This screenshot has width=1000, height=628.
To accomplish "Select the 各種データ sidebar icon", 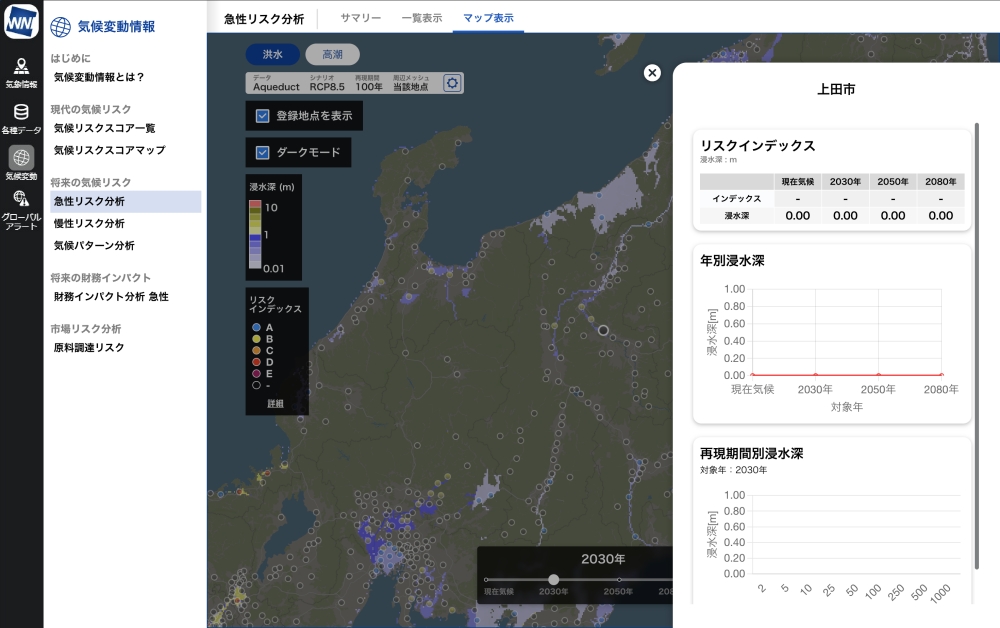I will (20, 118).
